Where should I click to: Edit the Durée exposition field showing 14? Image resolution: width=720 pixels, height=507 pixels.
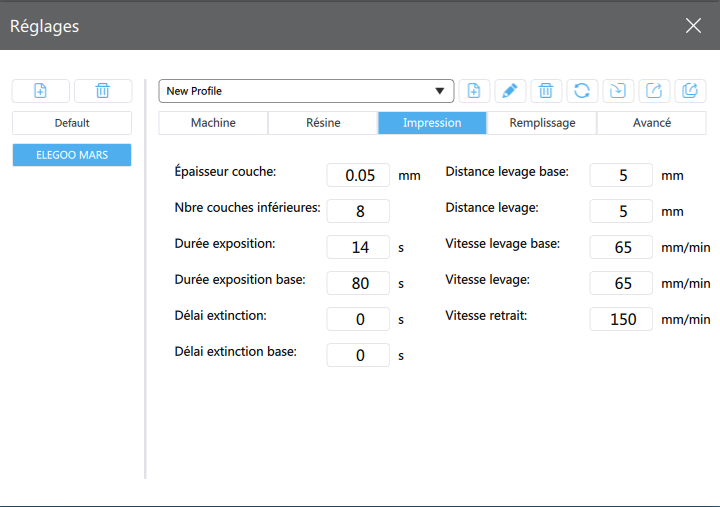coord(358,247)
